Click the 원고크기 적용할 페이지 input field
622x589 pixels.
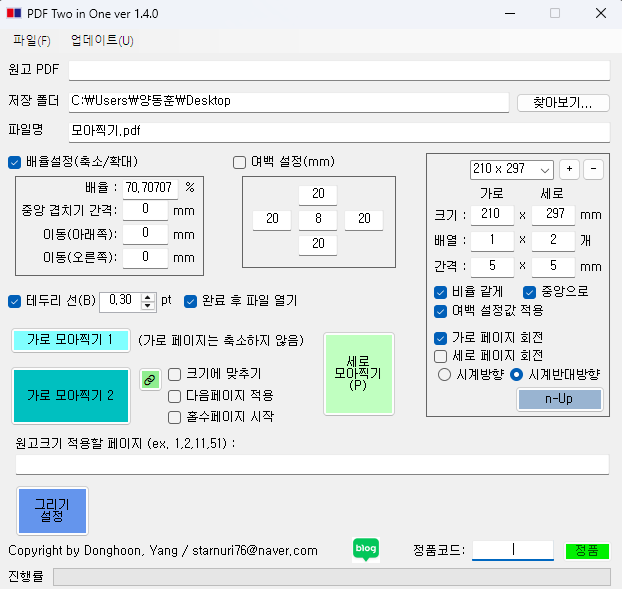coord(312,464)
